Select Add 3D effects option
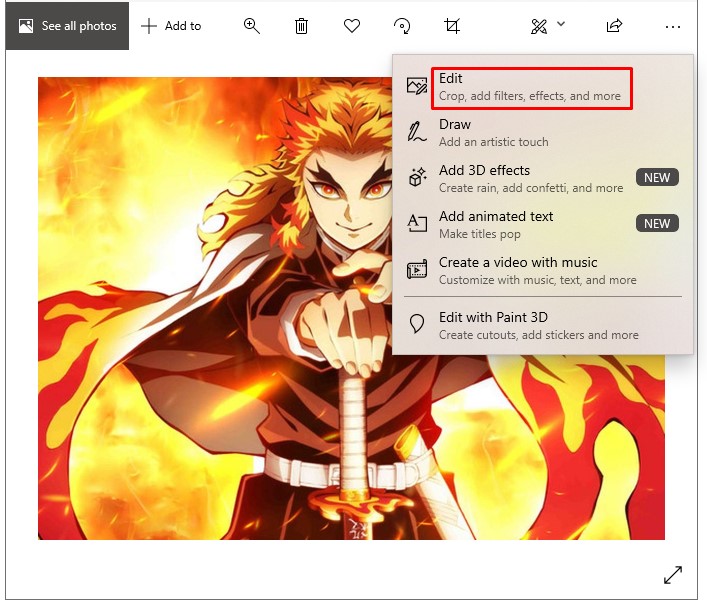 coord(542,179)
